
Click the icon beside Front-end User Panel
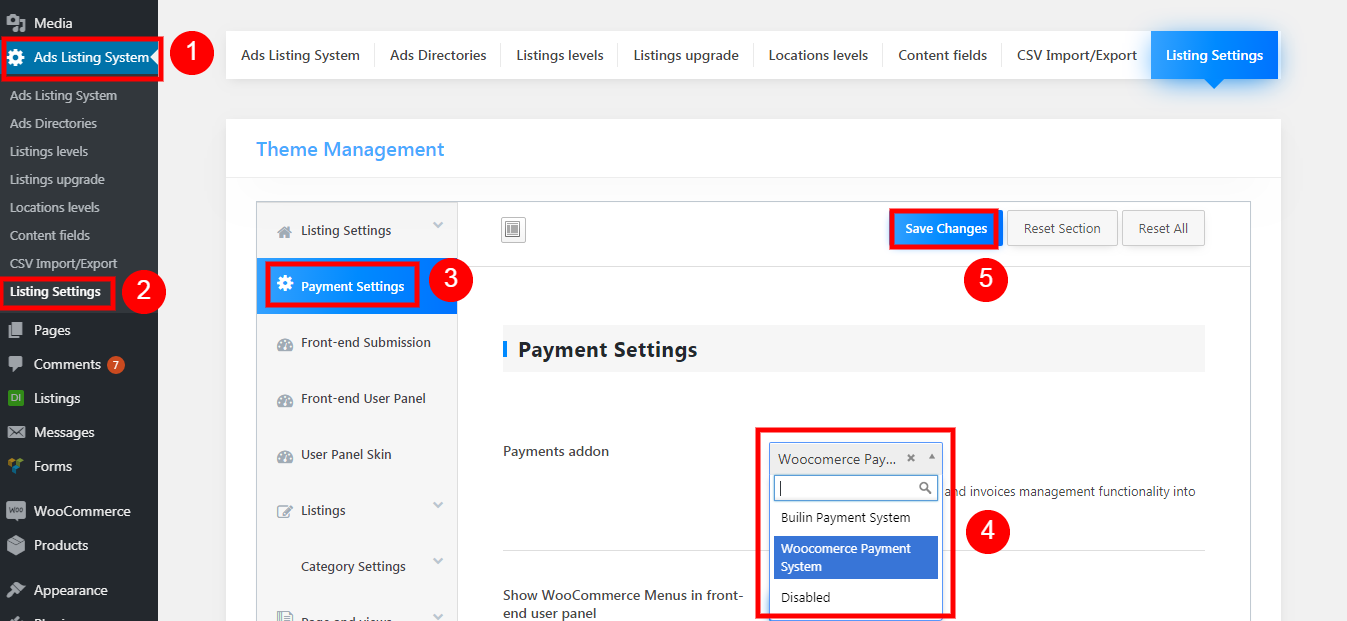pos(284,399)
